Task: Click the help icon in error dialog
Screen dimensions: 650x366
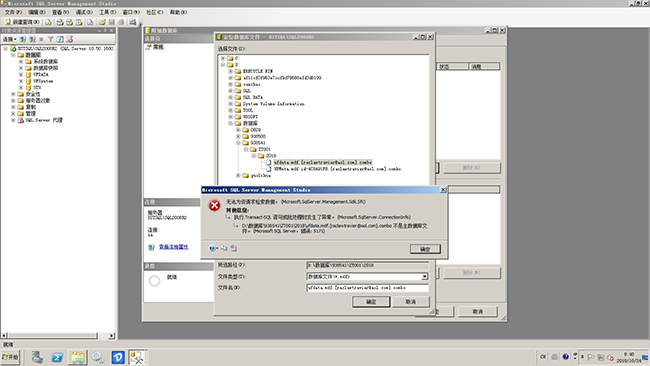Action: click(x=212, y=248)
